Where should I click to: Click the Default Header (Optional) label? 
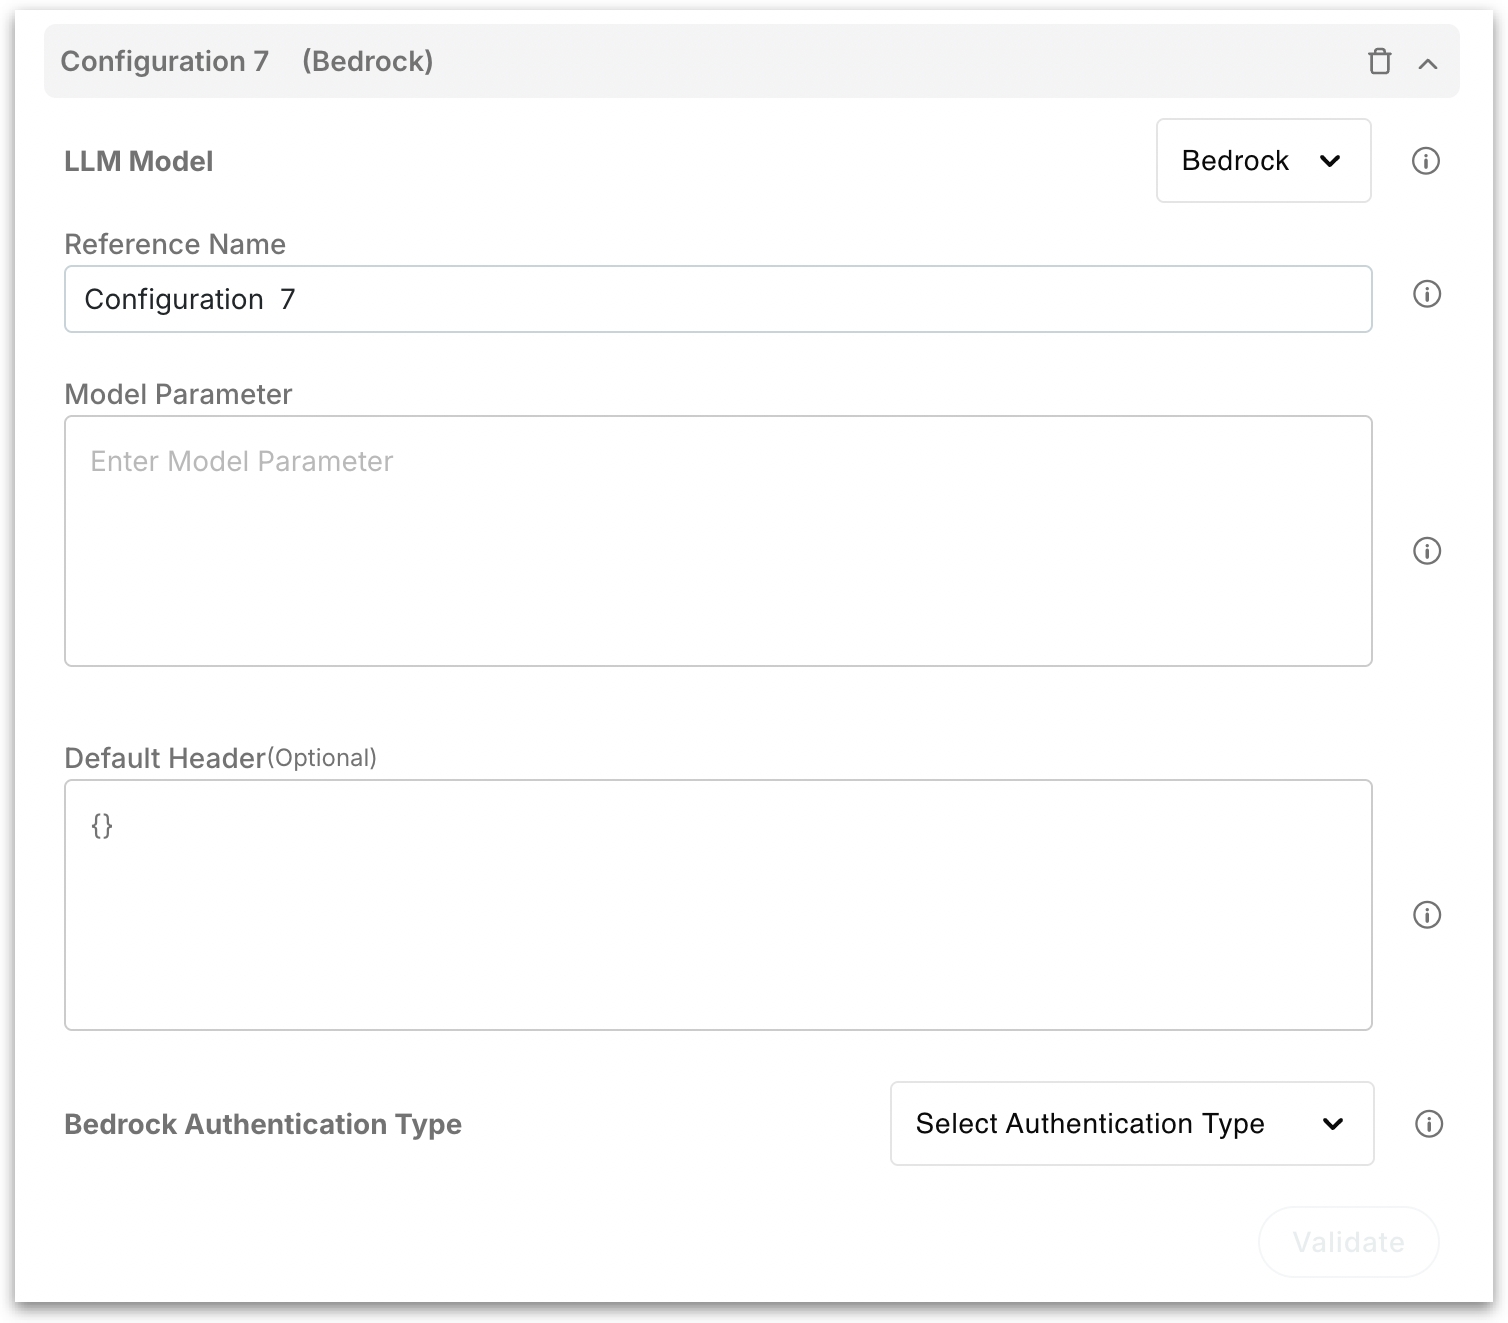point(220,758)
